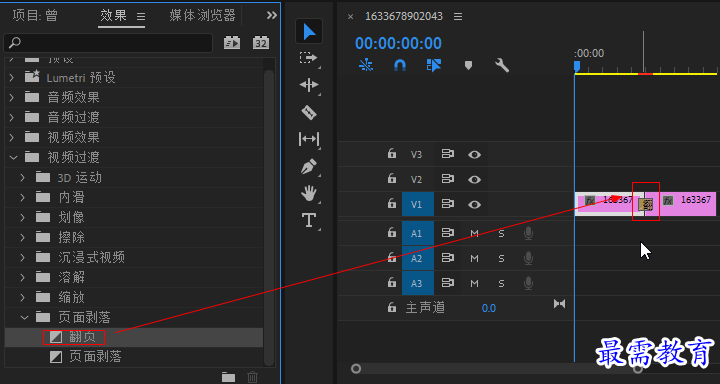Close the 1633678902043 sequence tab

350,17
